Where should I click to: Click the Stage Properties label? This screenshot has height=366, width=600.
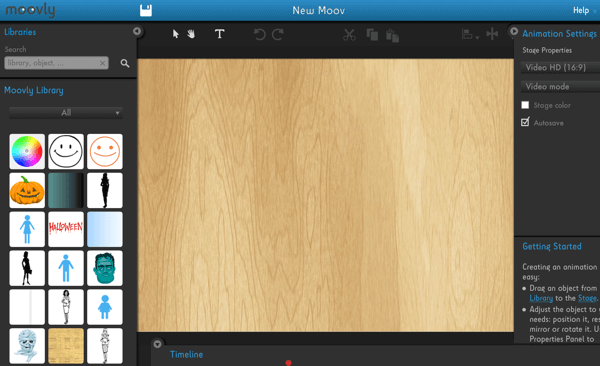[547, 51]
